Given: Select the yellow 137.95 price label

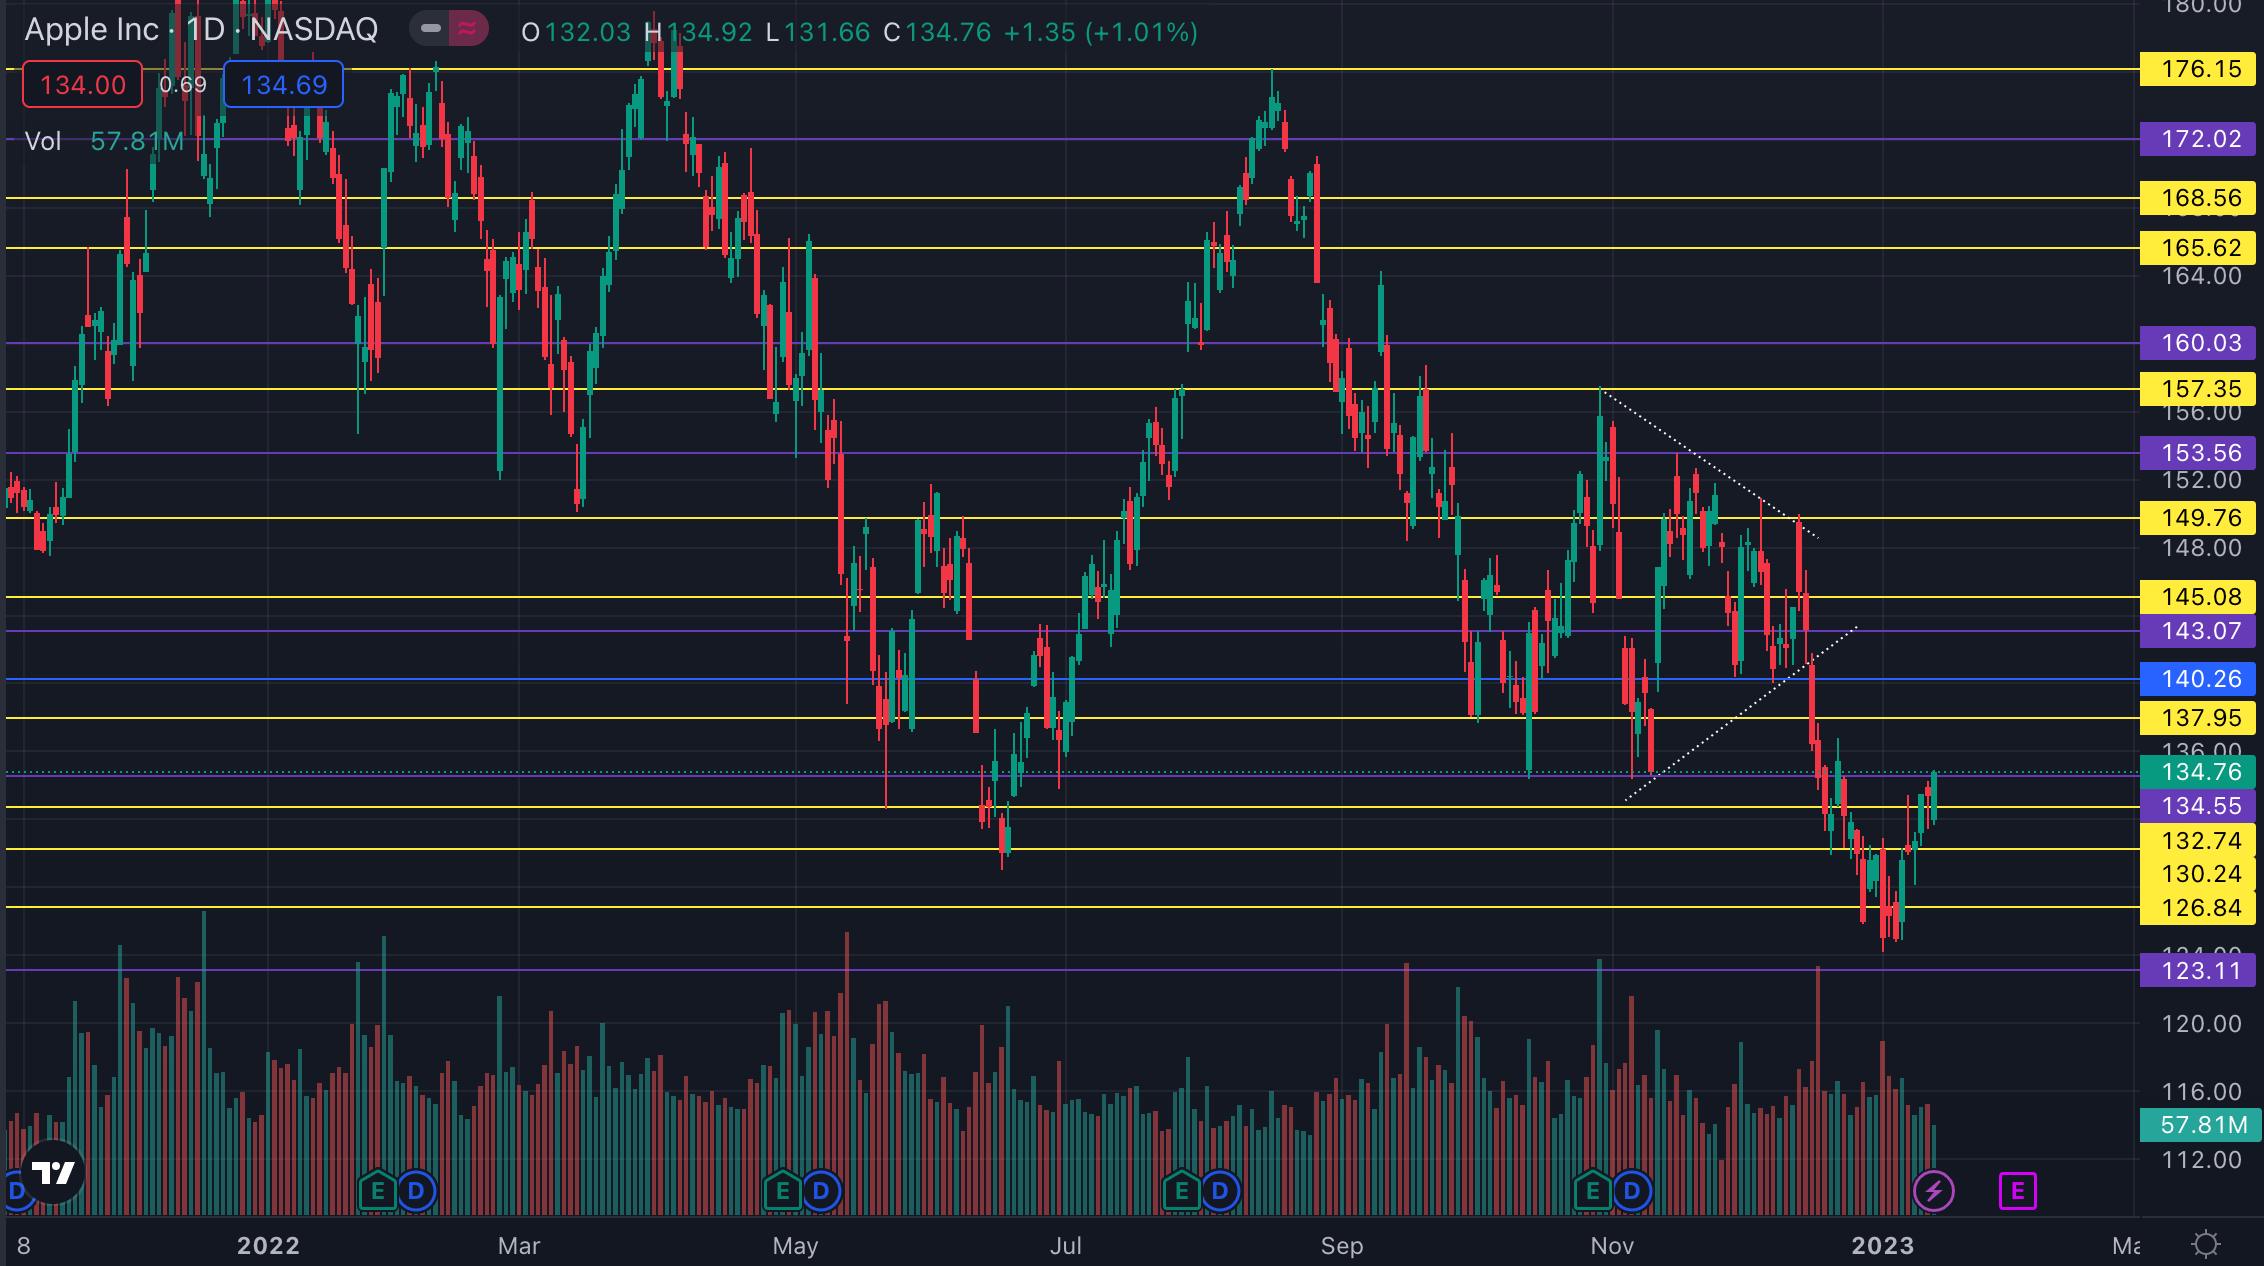Looking at the screenshot, I should pyautogui.click(x=2198, y=718).
